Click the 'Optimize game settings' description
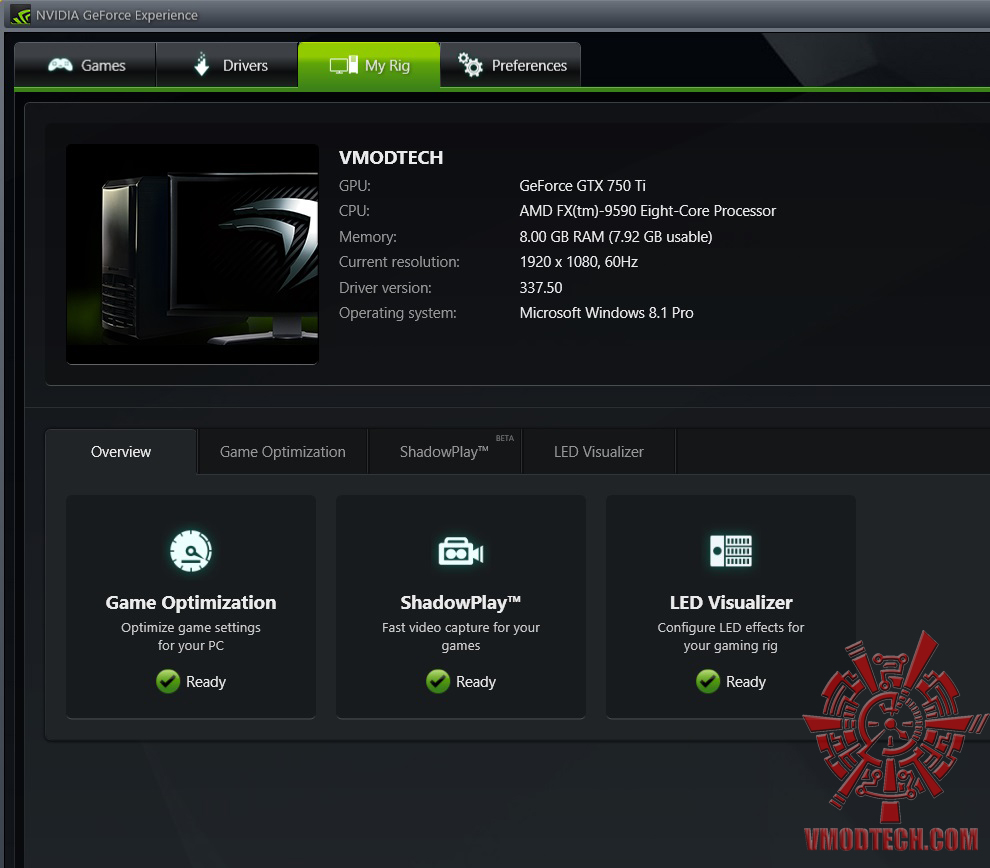Screen dimensions: 990x868 point(191,636)
